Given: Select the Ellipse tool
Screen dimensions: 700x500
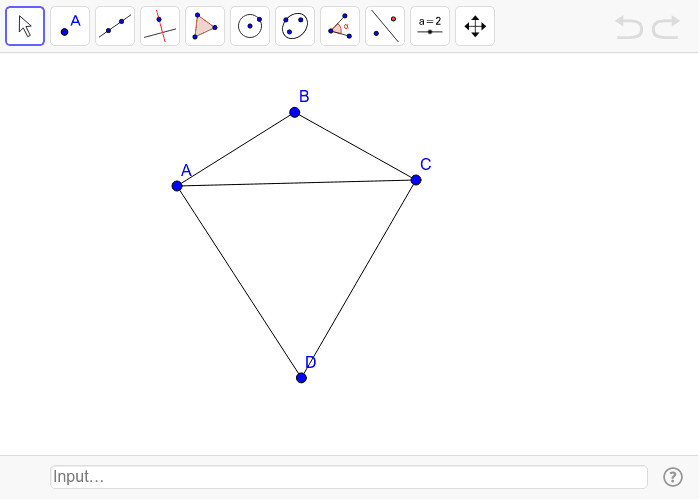Looking at the screenshot, I should pyautogui.click(x=295, y=26).
